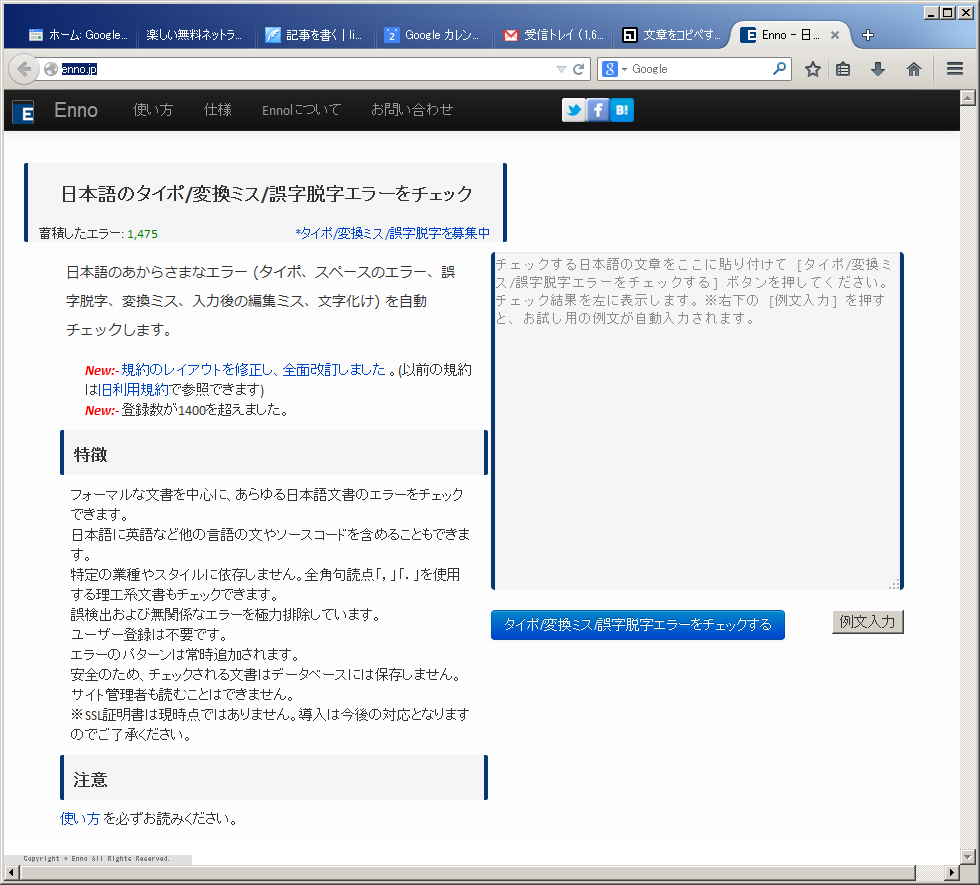
Task: Bookmark this page with the star icon
Action: [x=812, y=69]
